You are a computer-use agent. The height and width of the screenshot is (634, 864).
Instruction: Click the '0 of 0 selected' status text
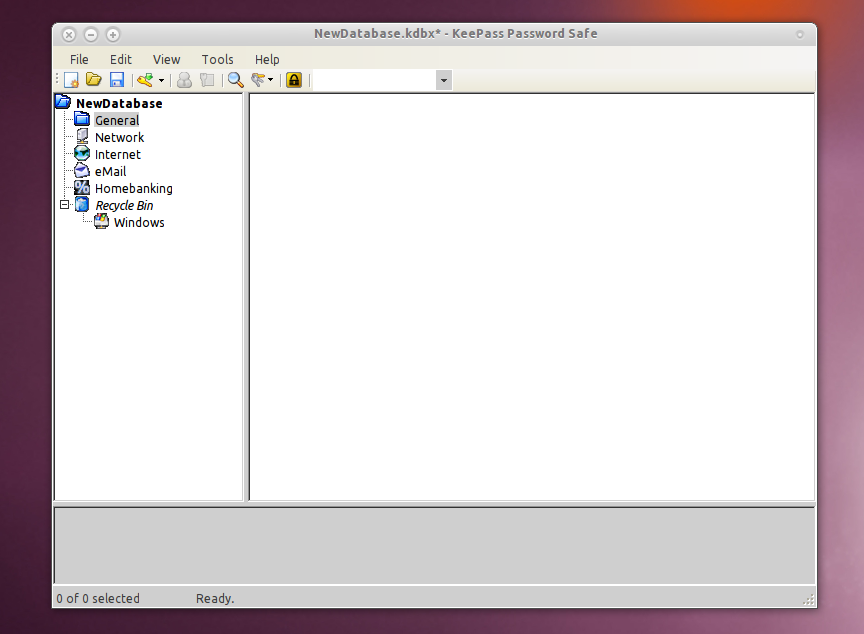click(98, 599)
